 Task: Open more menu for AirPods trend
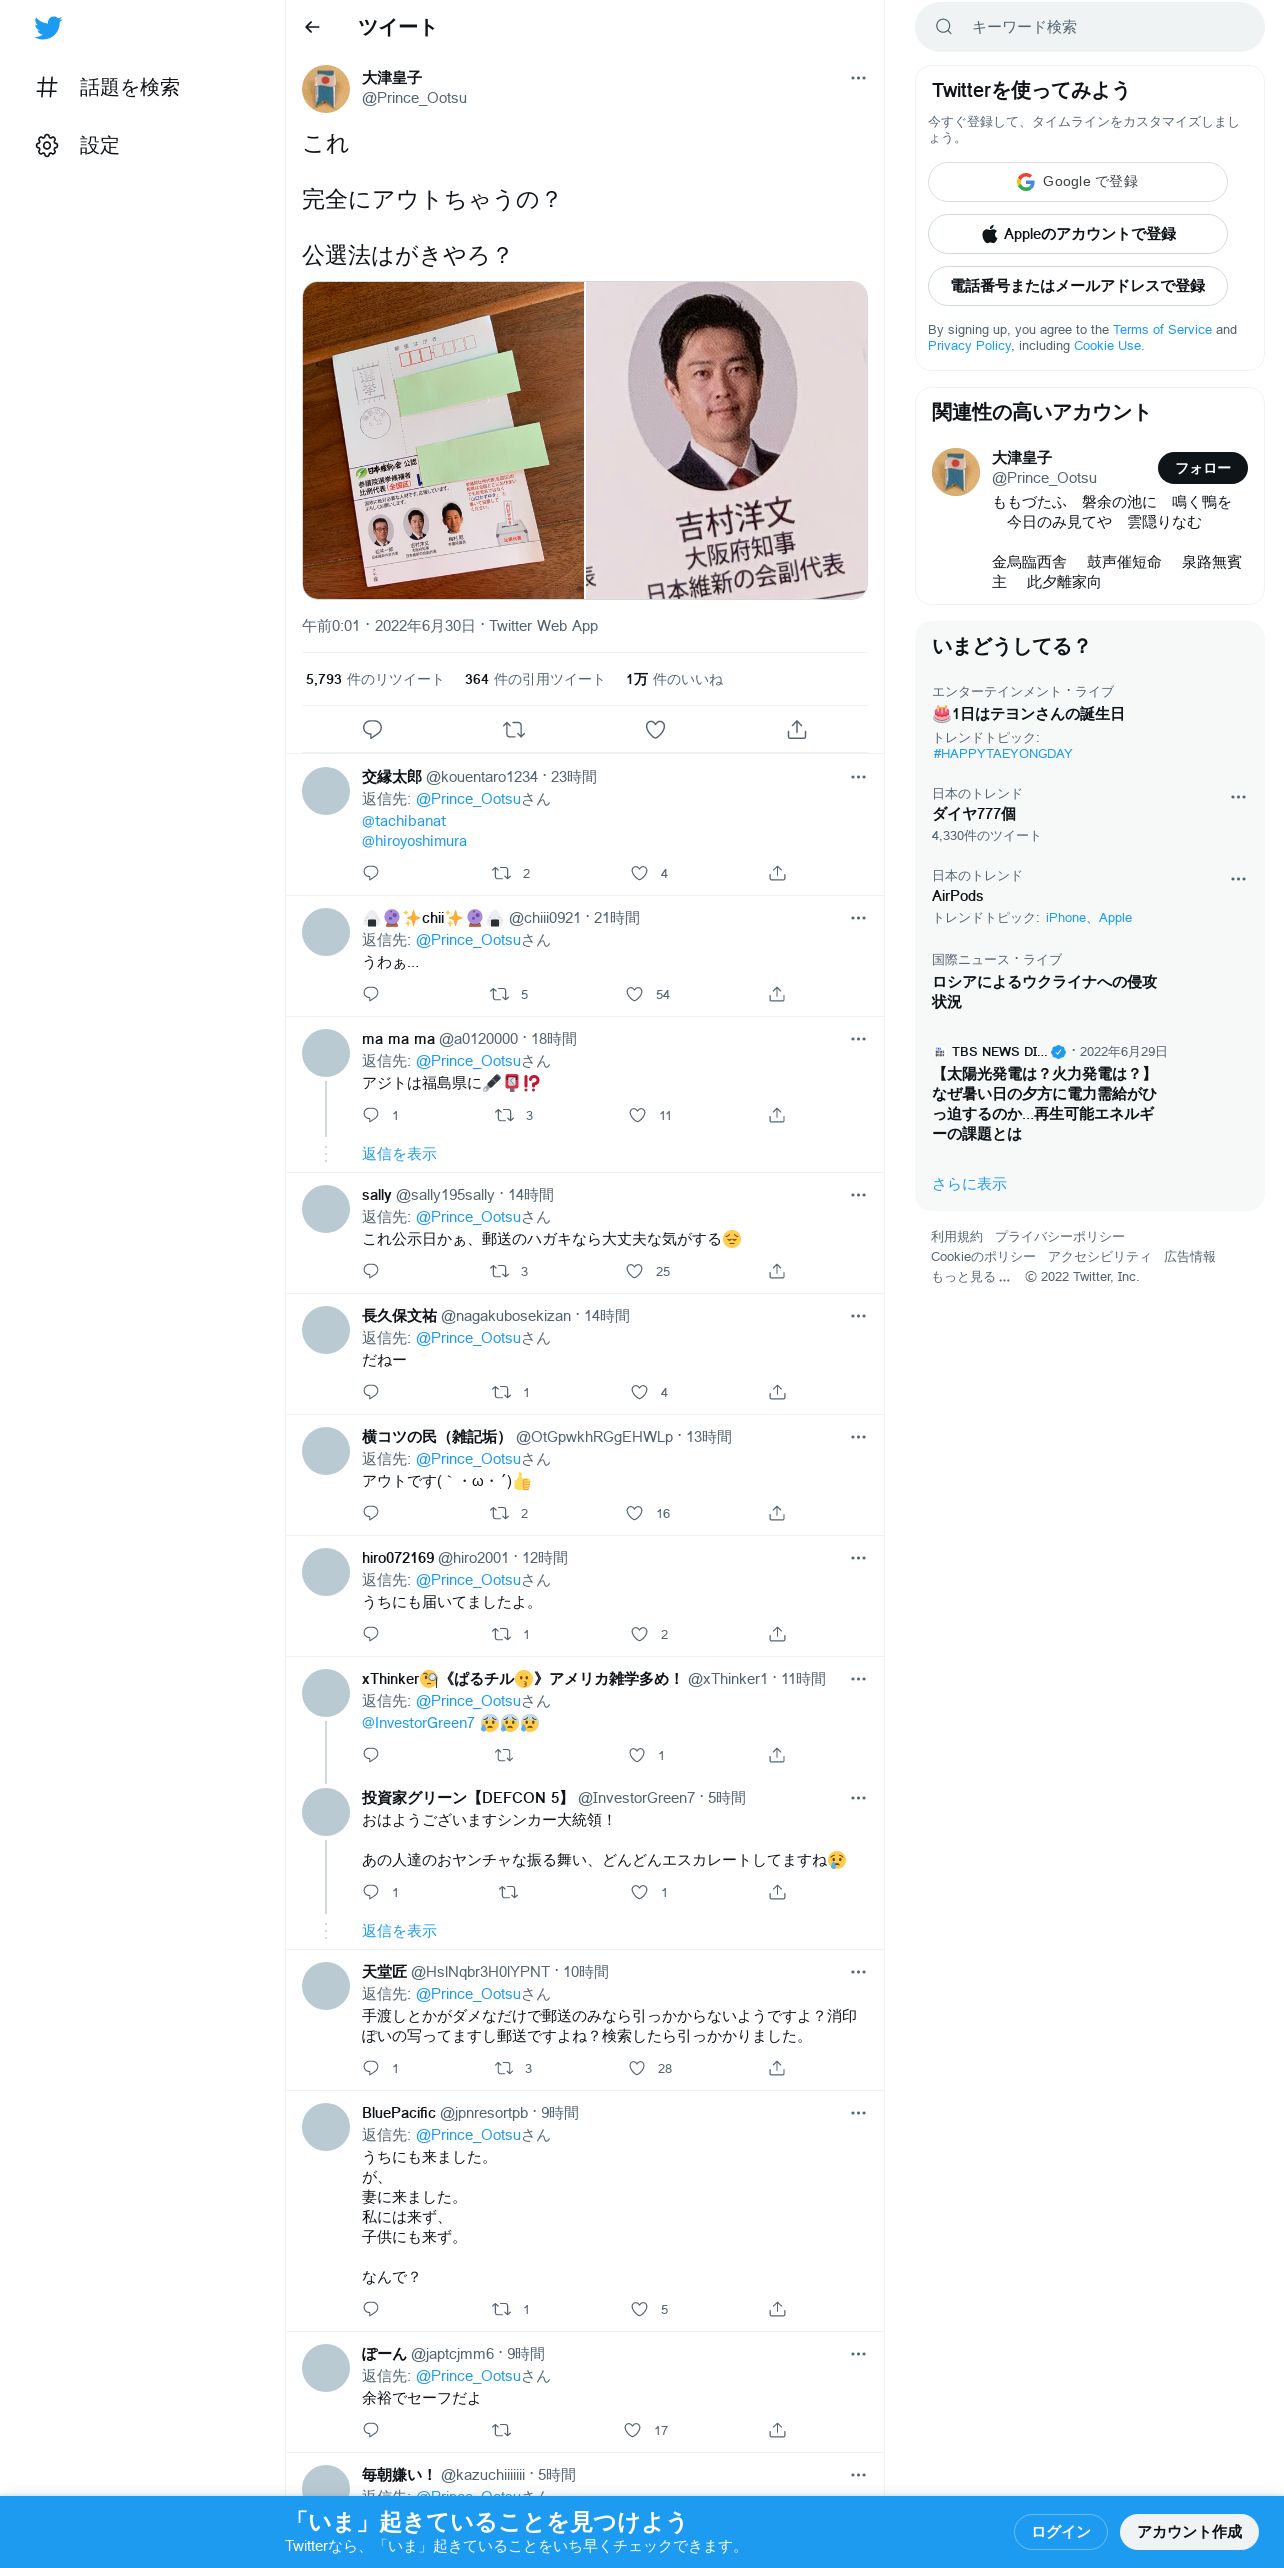click(x=1238, y=879)
